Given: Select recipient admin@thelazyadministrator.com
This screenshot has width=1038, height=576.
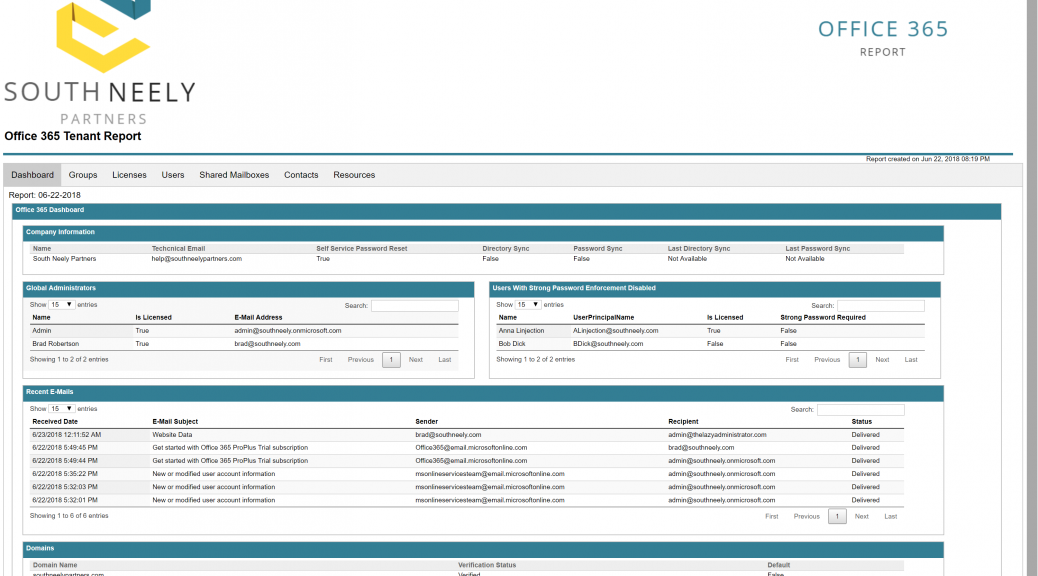Looking at the screenshot, I should click(718, 435).
